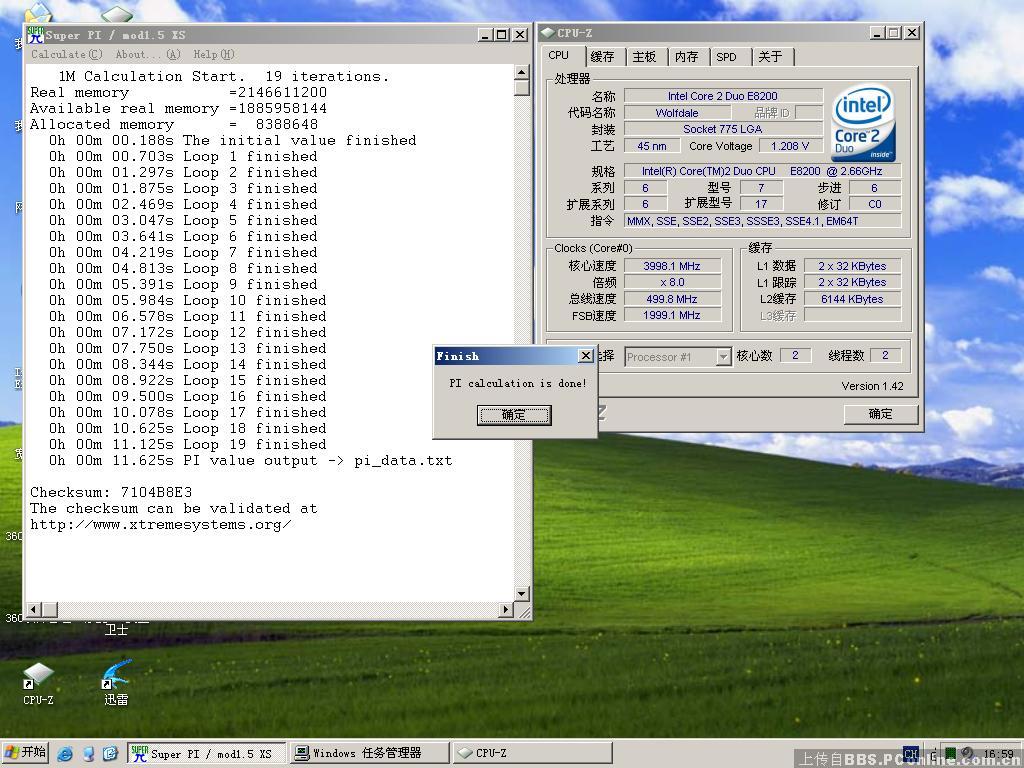Viewport: 1024px width, 768px height.
Task: Click Super PI horizontal scrollbar left arrow
Action: (34, 609)
